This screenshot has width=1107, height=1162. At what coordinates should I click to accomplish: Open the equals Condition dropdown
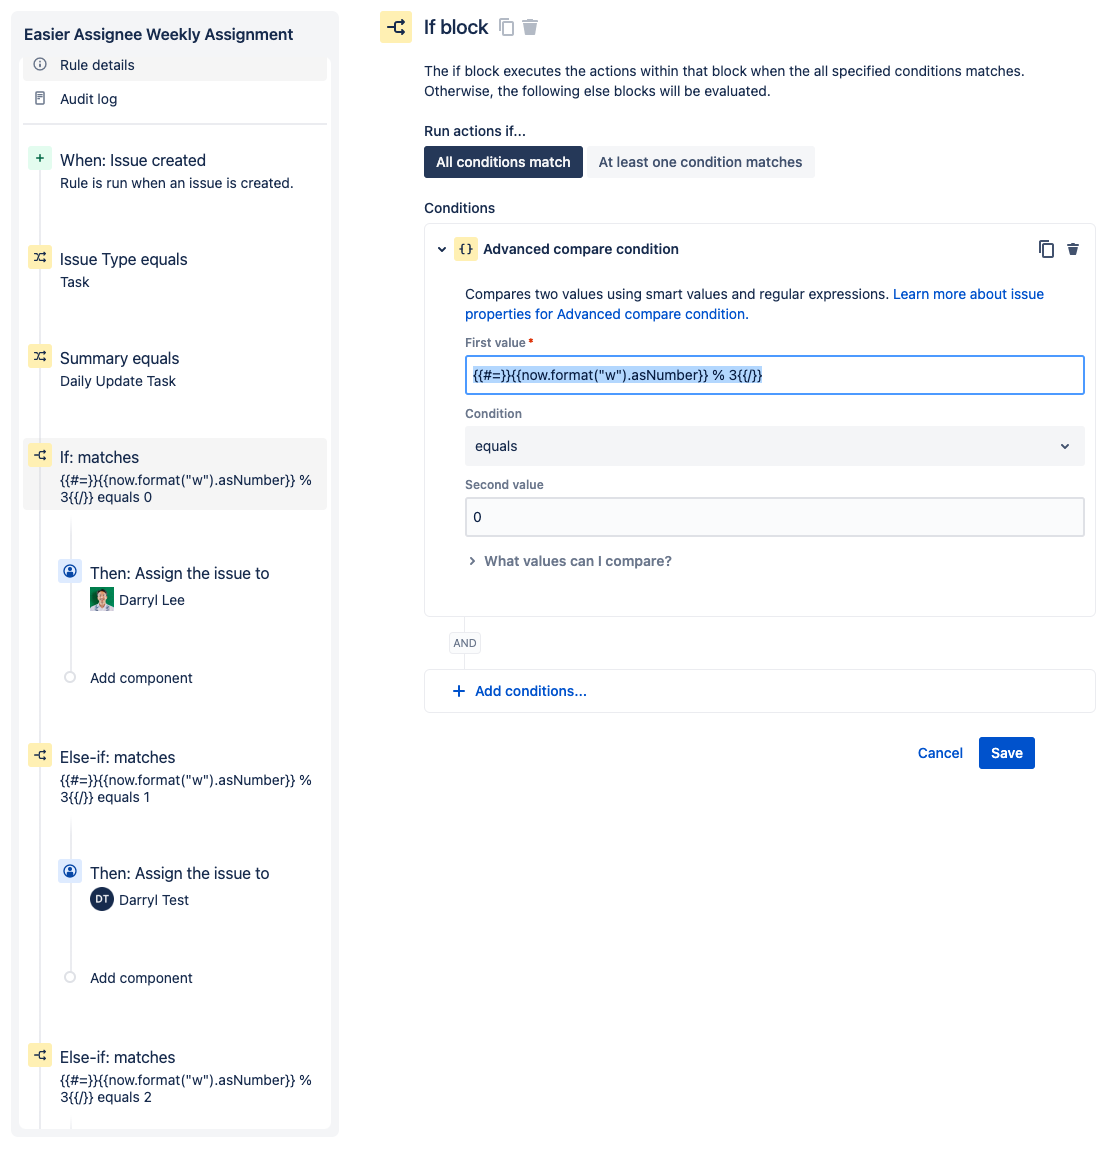pyautogui.click(x=774, y=446)
